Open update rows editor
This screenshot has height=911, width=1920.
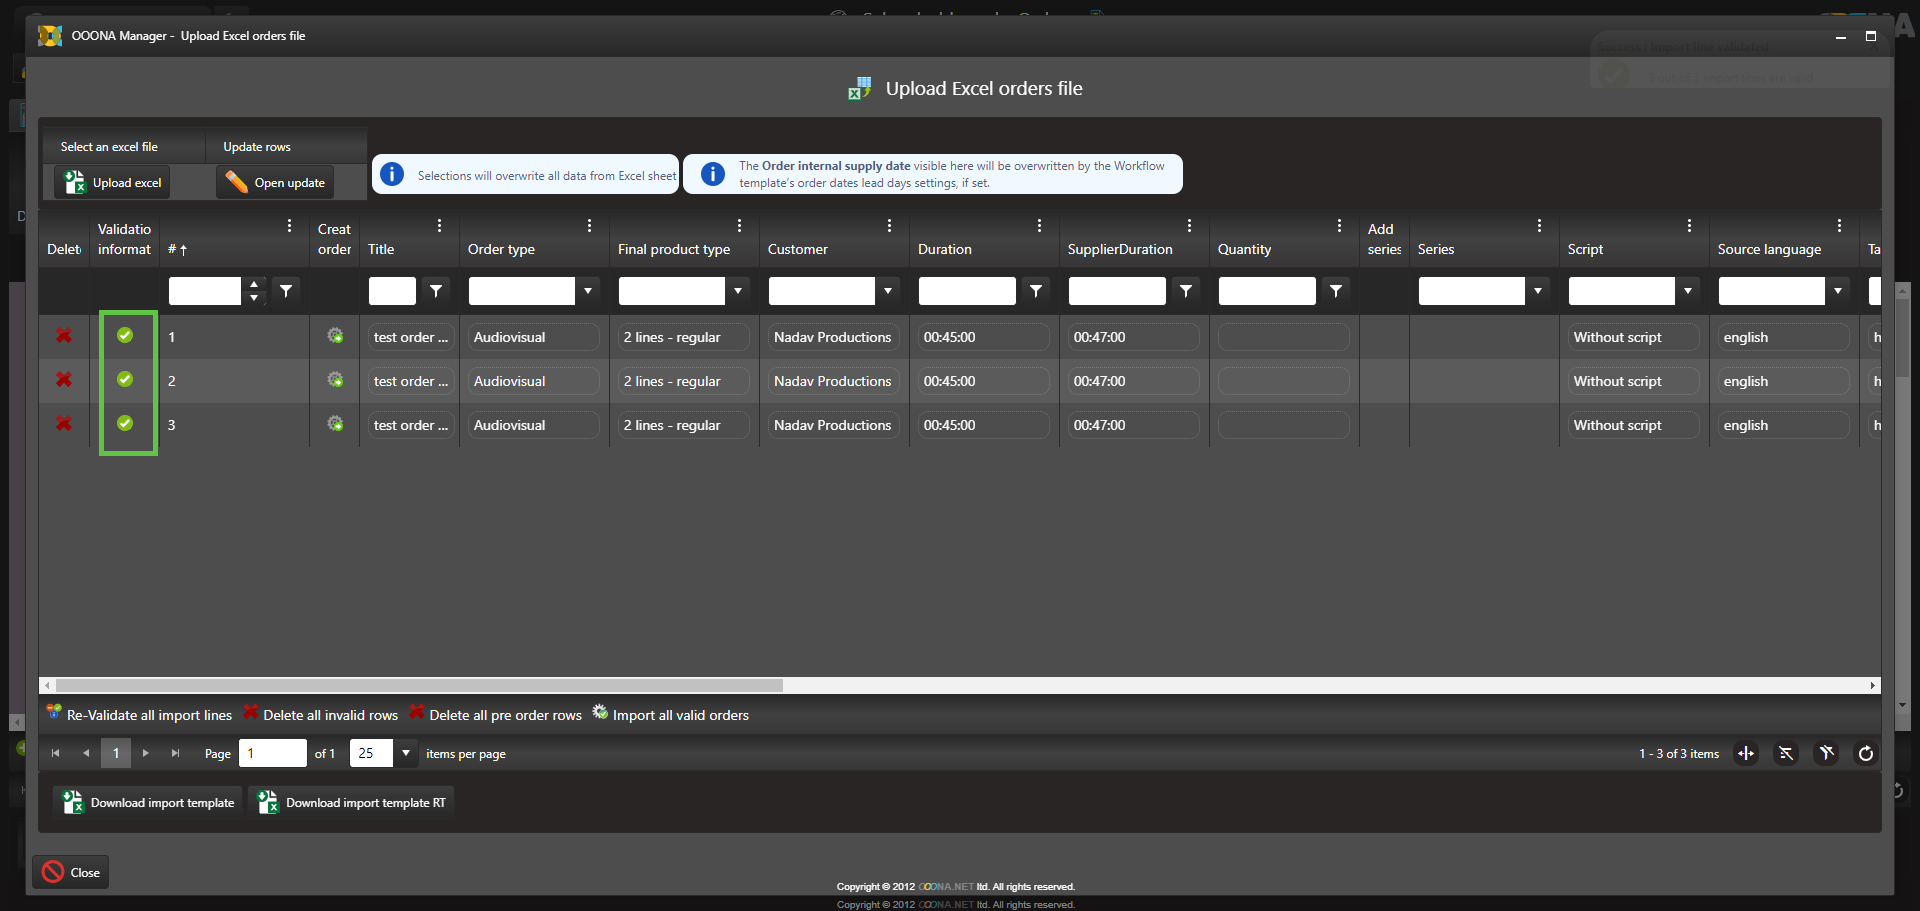[276, 183]
